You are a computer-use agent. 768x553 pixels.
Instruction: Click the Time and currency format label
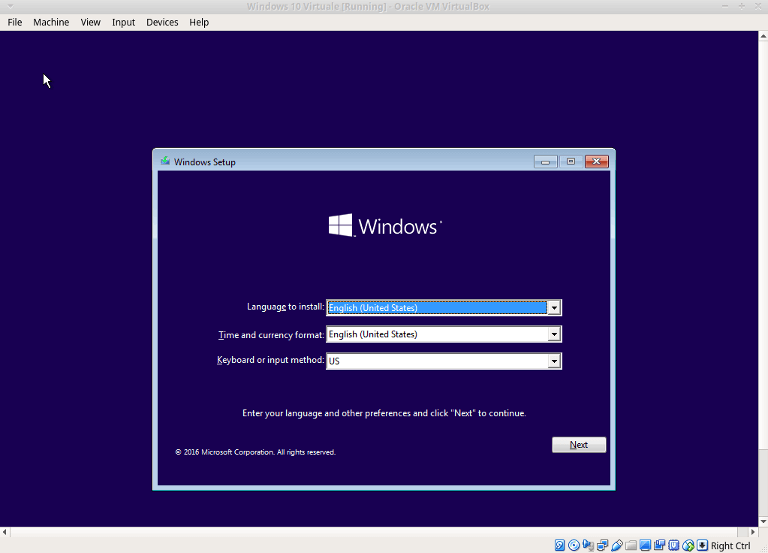pos(271,335)
